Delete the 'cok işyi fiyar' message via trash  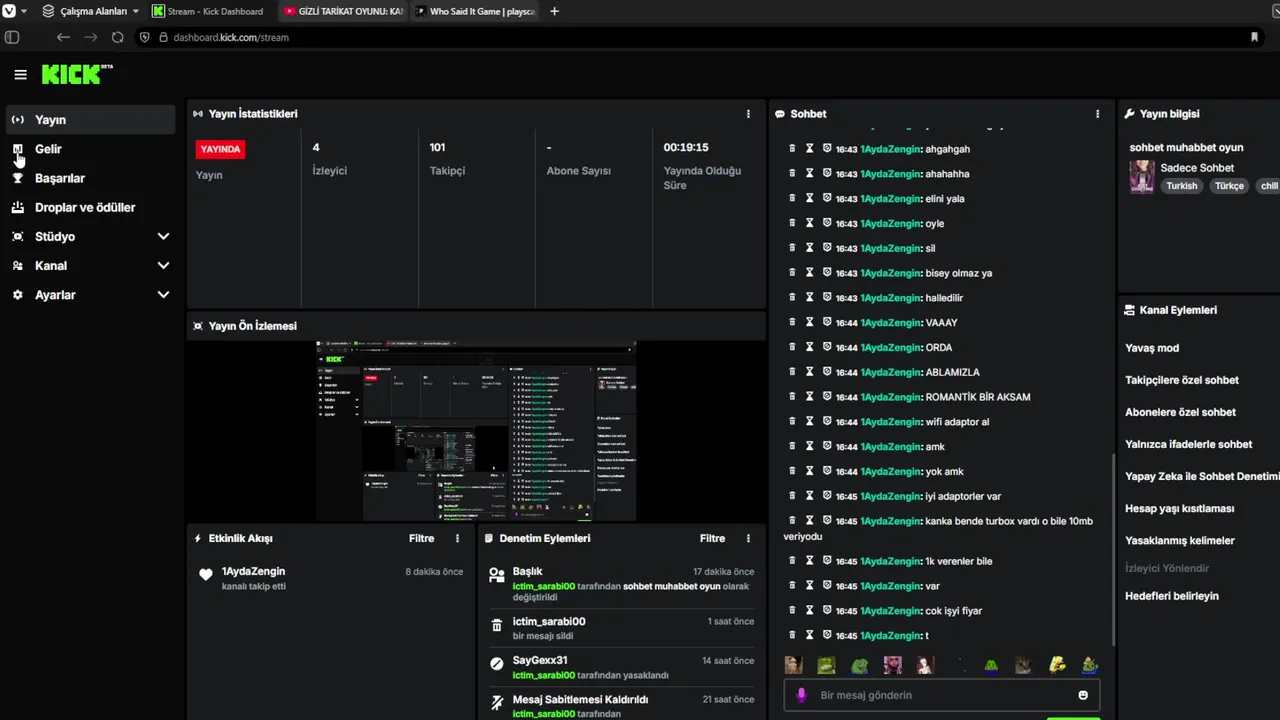[x=792, y=610]
